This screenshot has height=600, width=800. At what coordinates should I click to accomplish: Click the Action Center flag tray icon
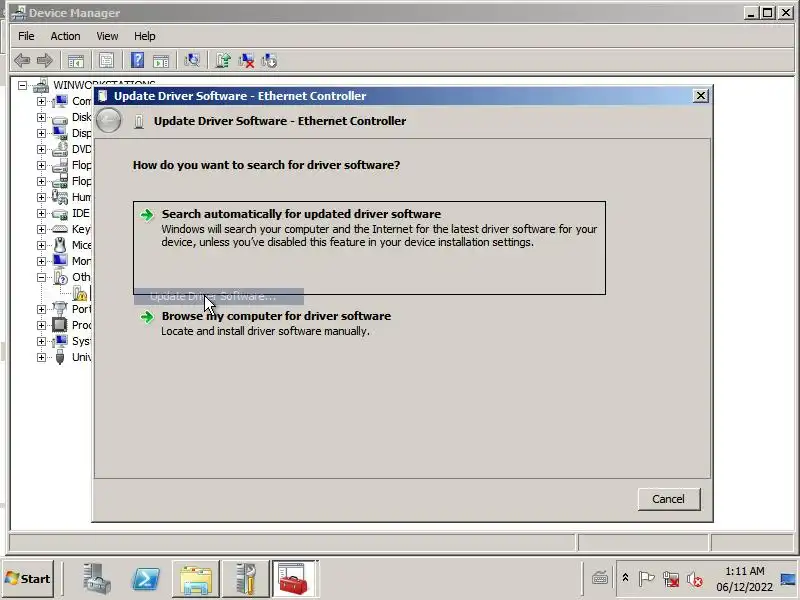tap(646, 579)
